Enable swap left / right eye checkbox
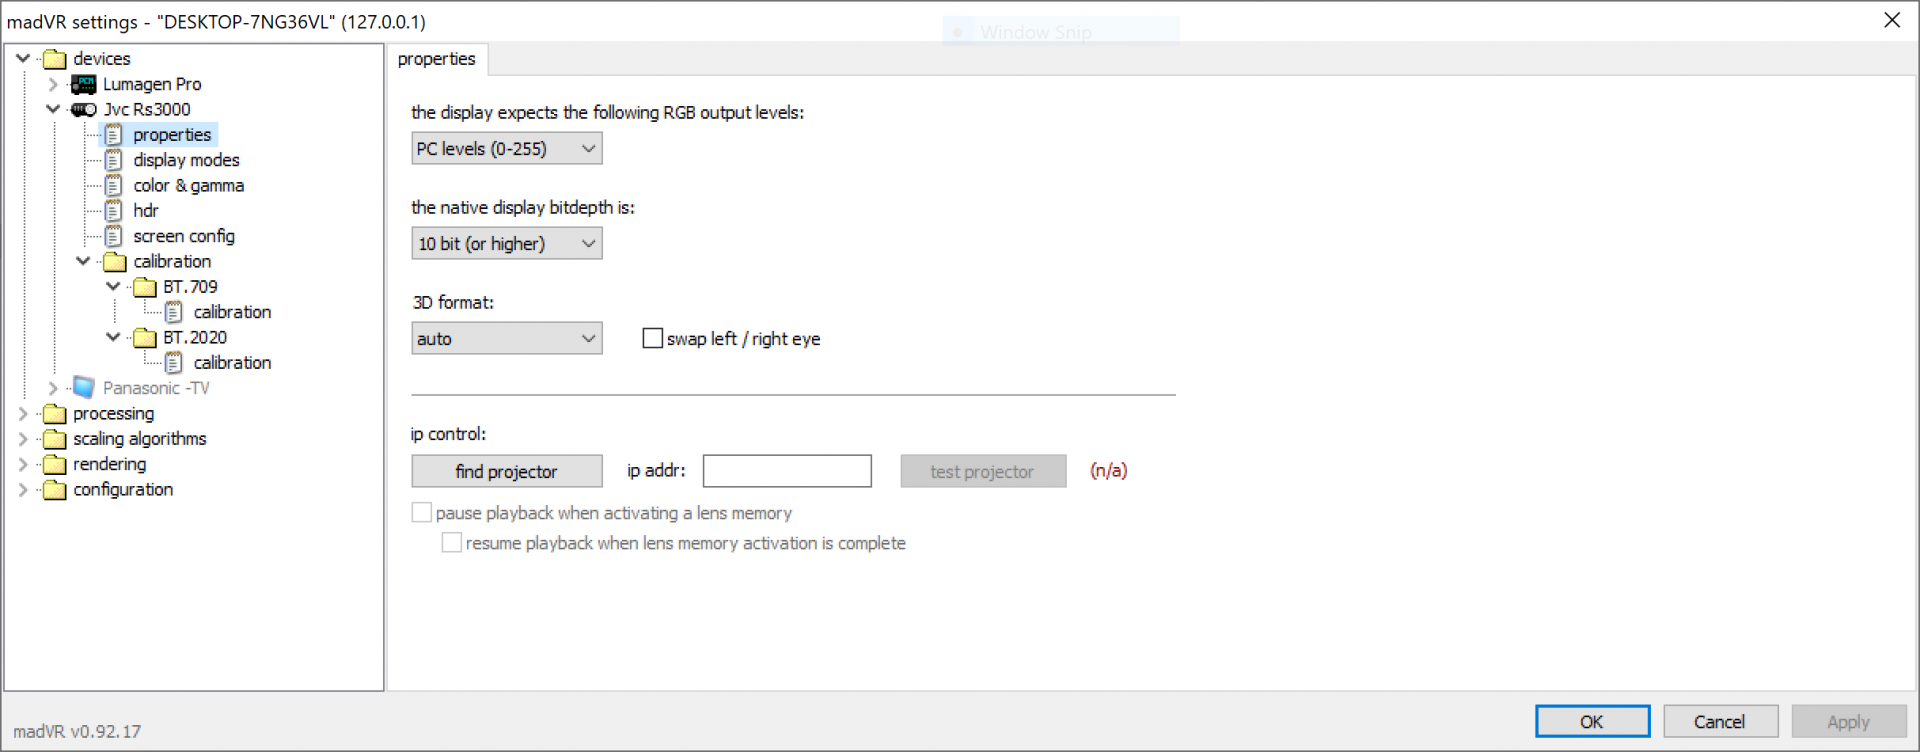Screen dimensions: 1920x752 (x=652, y=339)
